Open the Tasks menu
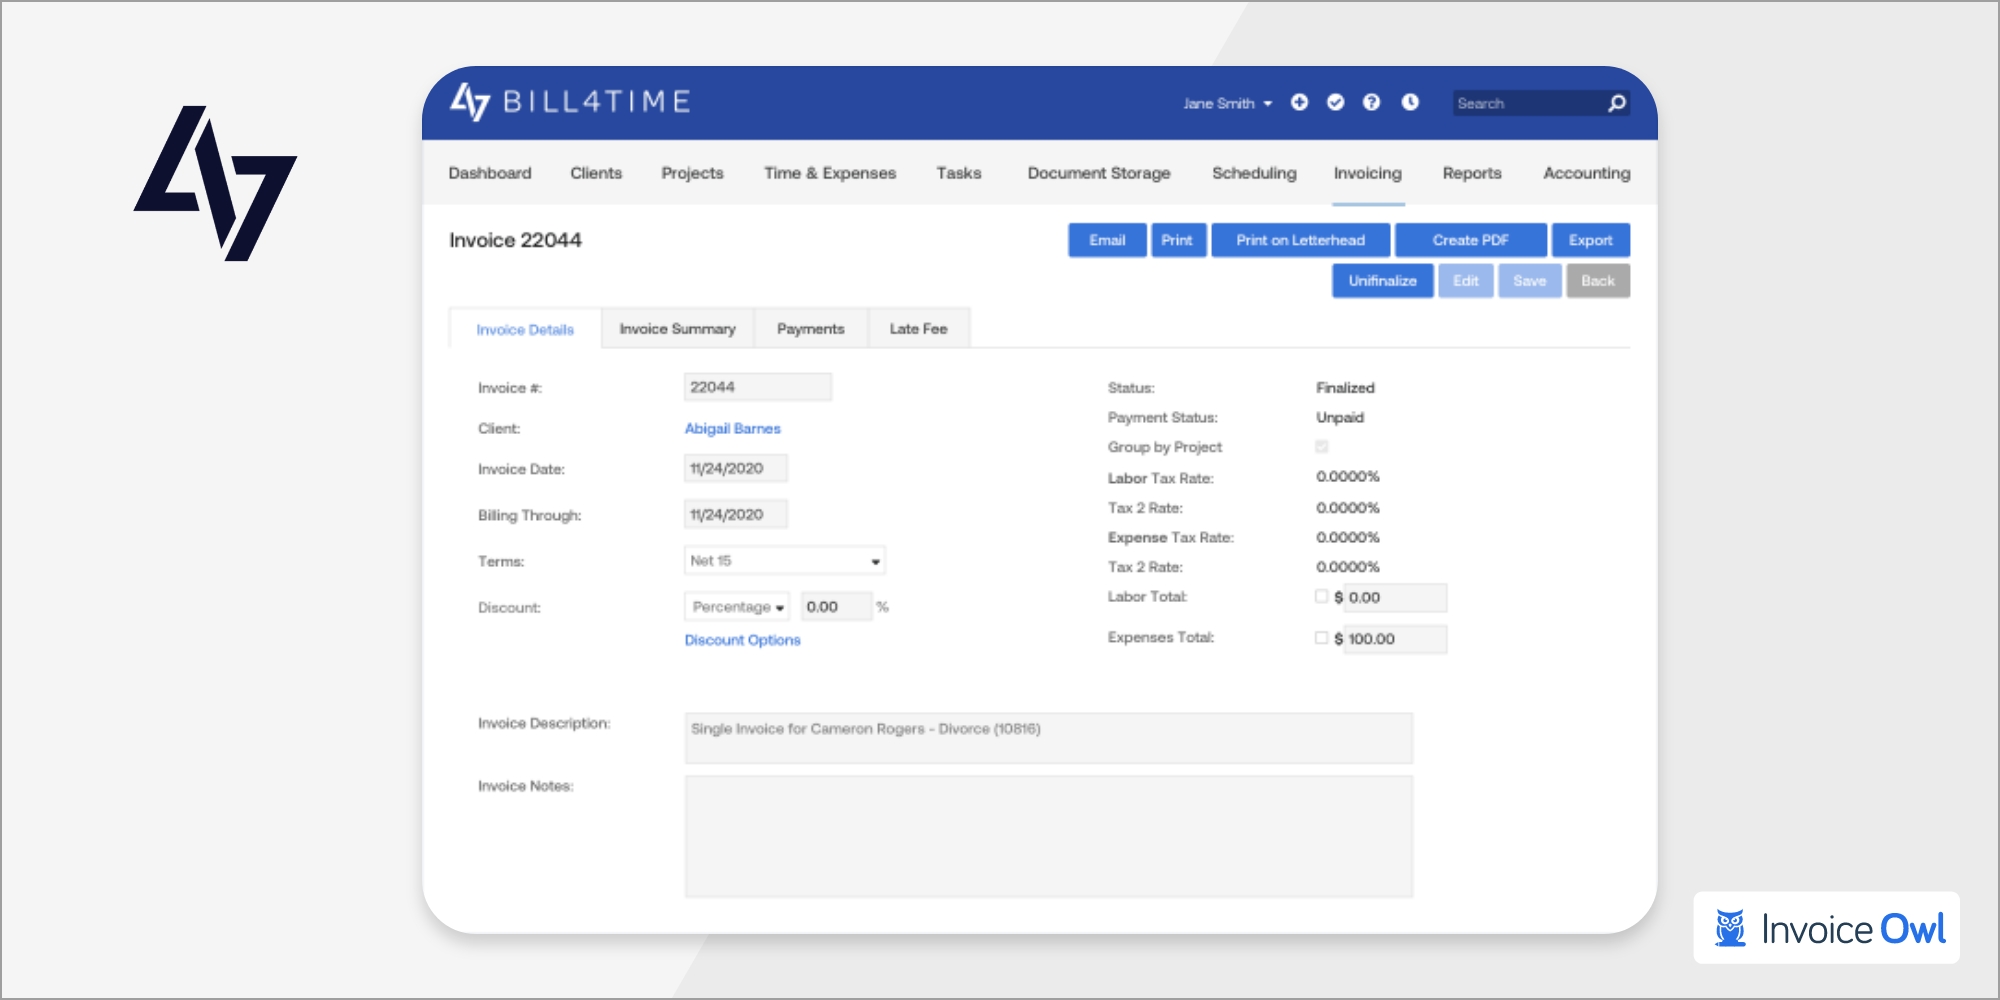Viewport: 2000px width, 1000px height. tap(959, 173)
